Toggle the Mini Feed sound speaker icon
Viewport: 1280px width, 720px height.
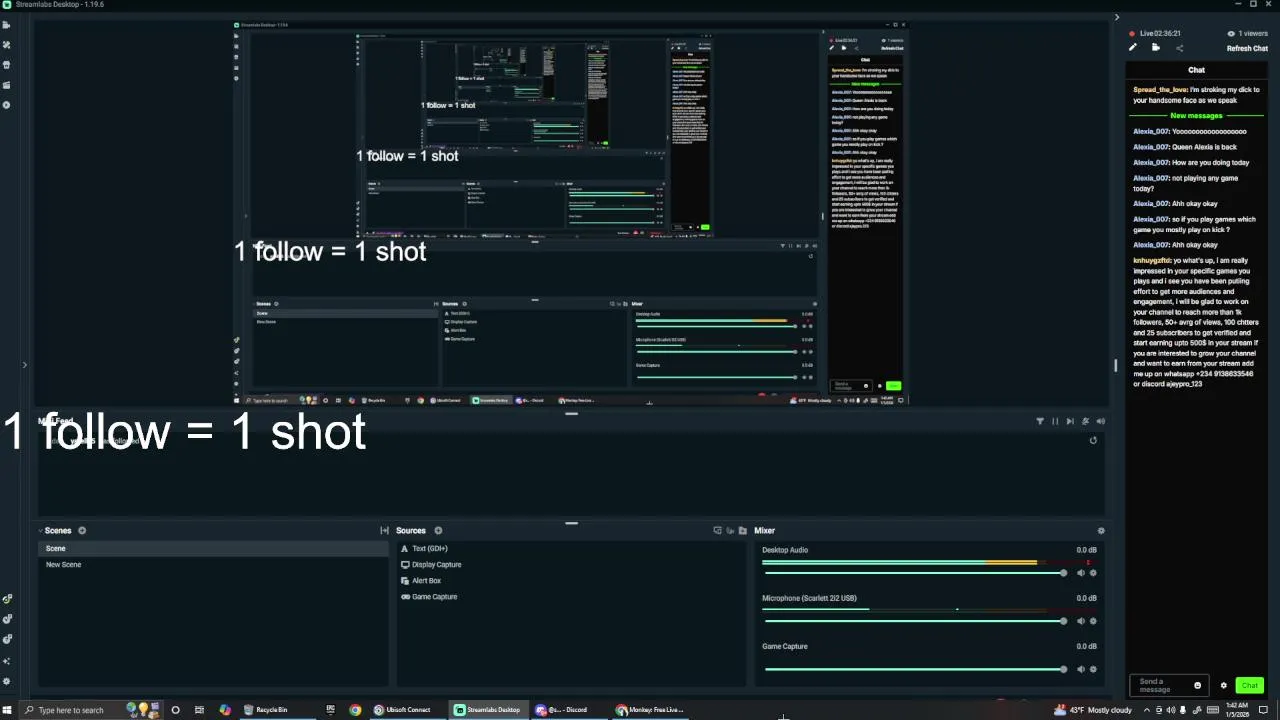click(1101, 421)
